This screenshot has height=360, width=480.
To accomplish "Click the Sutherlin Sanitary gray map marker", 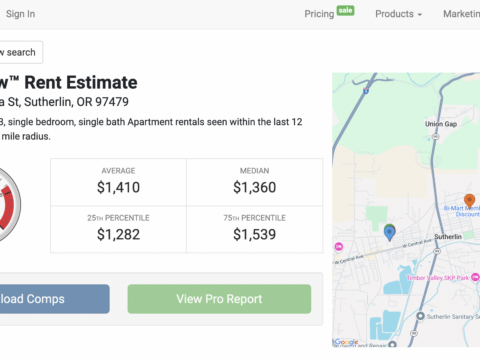I will [420, 316].
